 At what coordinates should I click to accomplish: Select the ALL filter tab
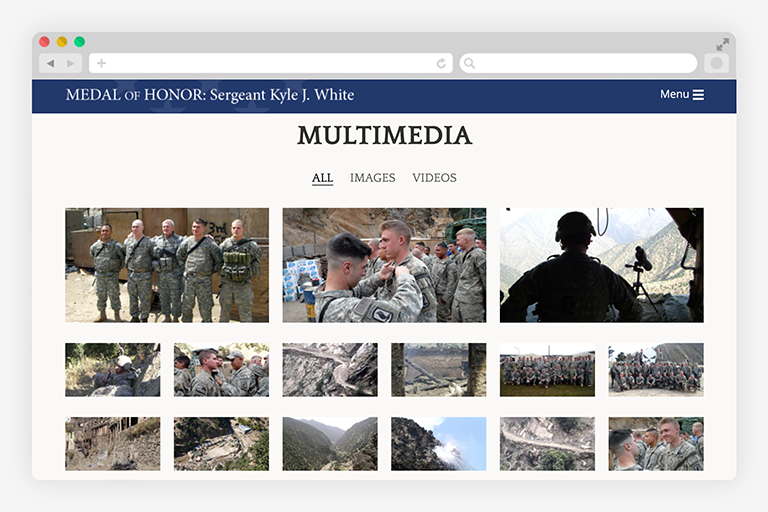tap(322, 178)
